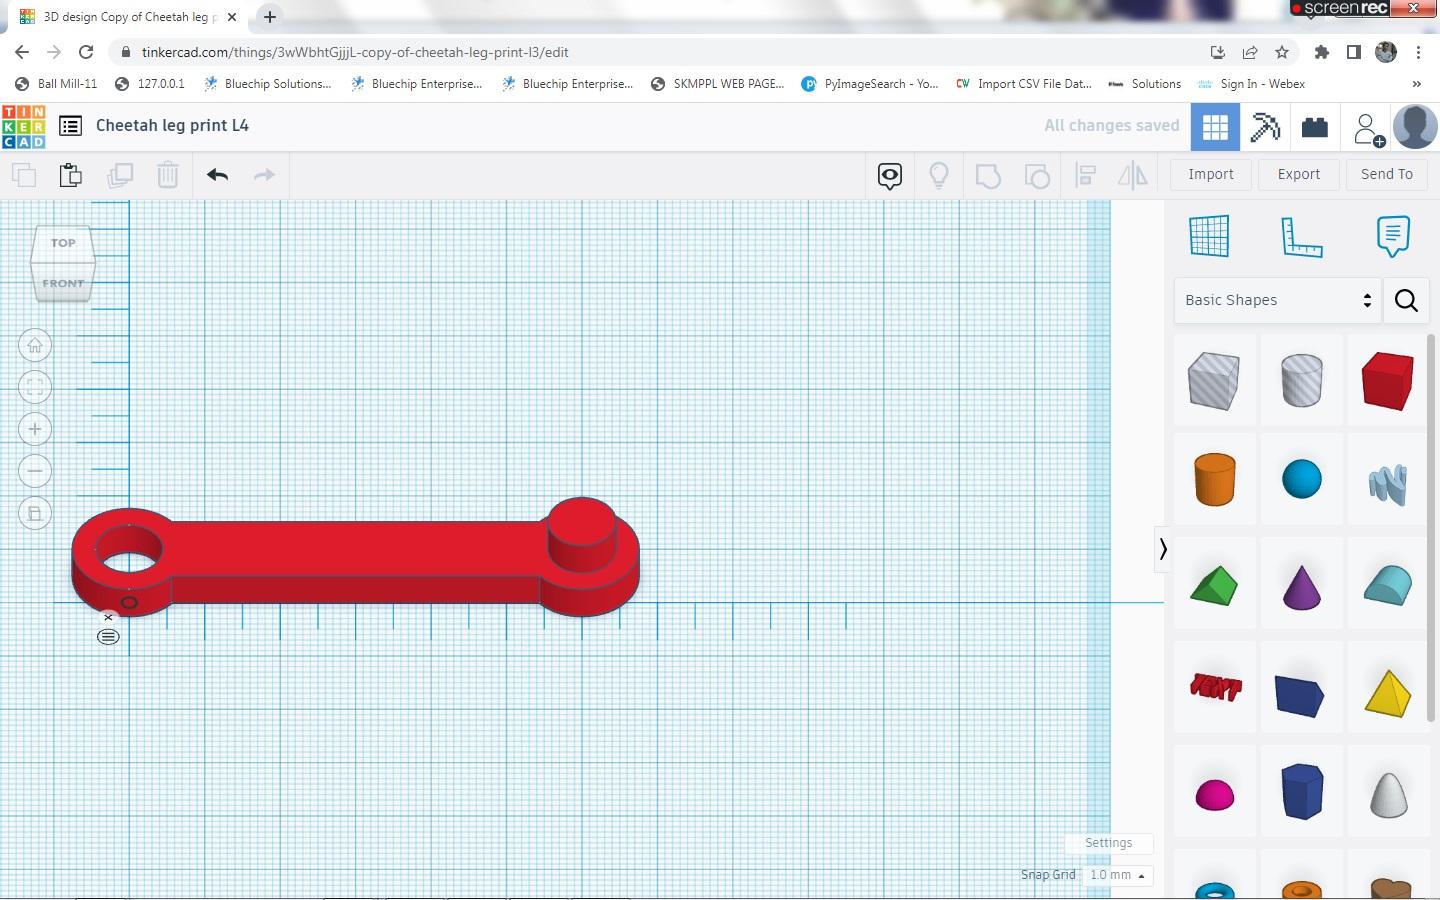Undo the last action
Screen dimensions: 1440x900
click(217, 175)
